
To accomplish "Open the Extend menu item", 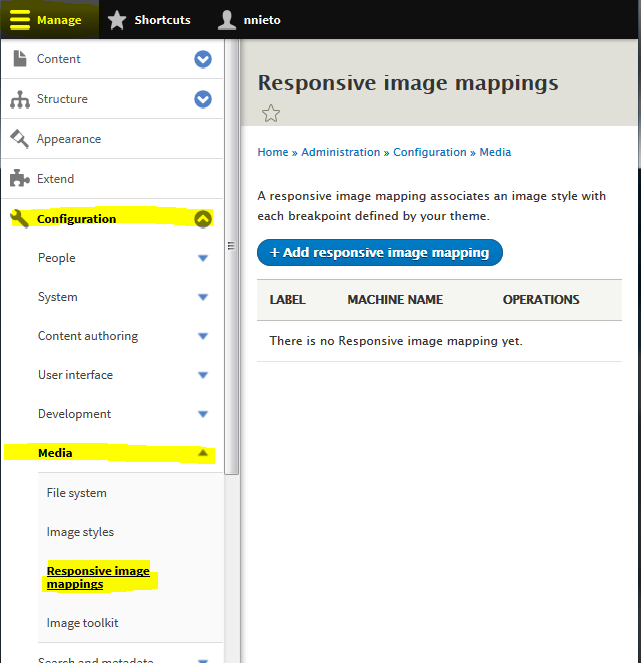I will (55, 179).
